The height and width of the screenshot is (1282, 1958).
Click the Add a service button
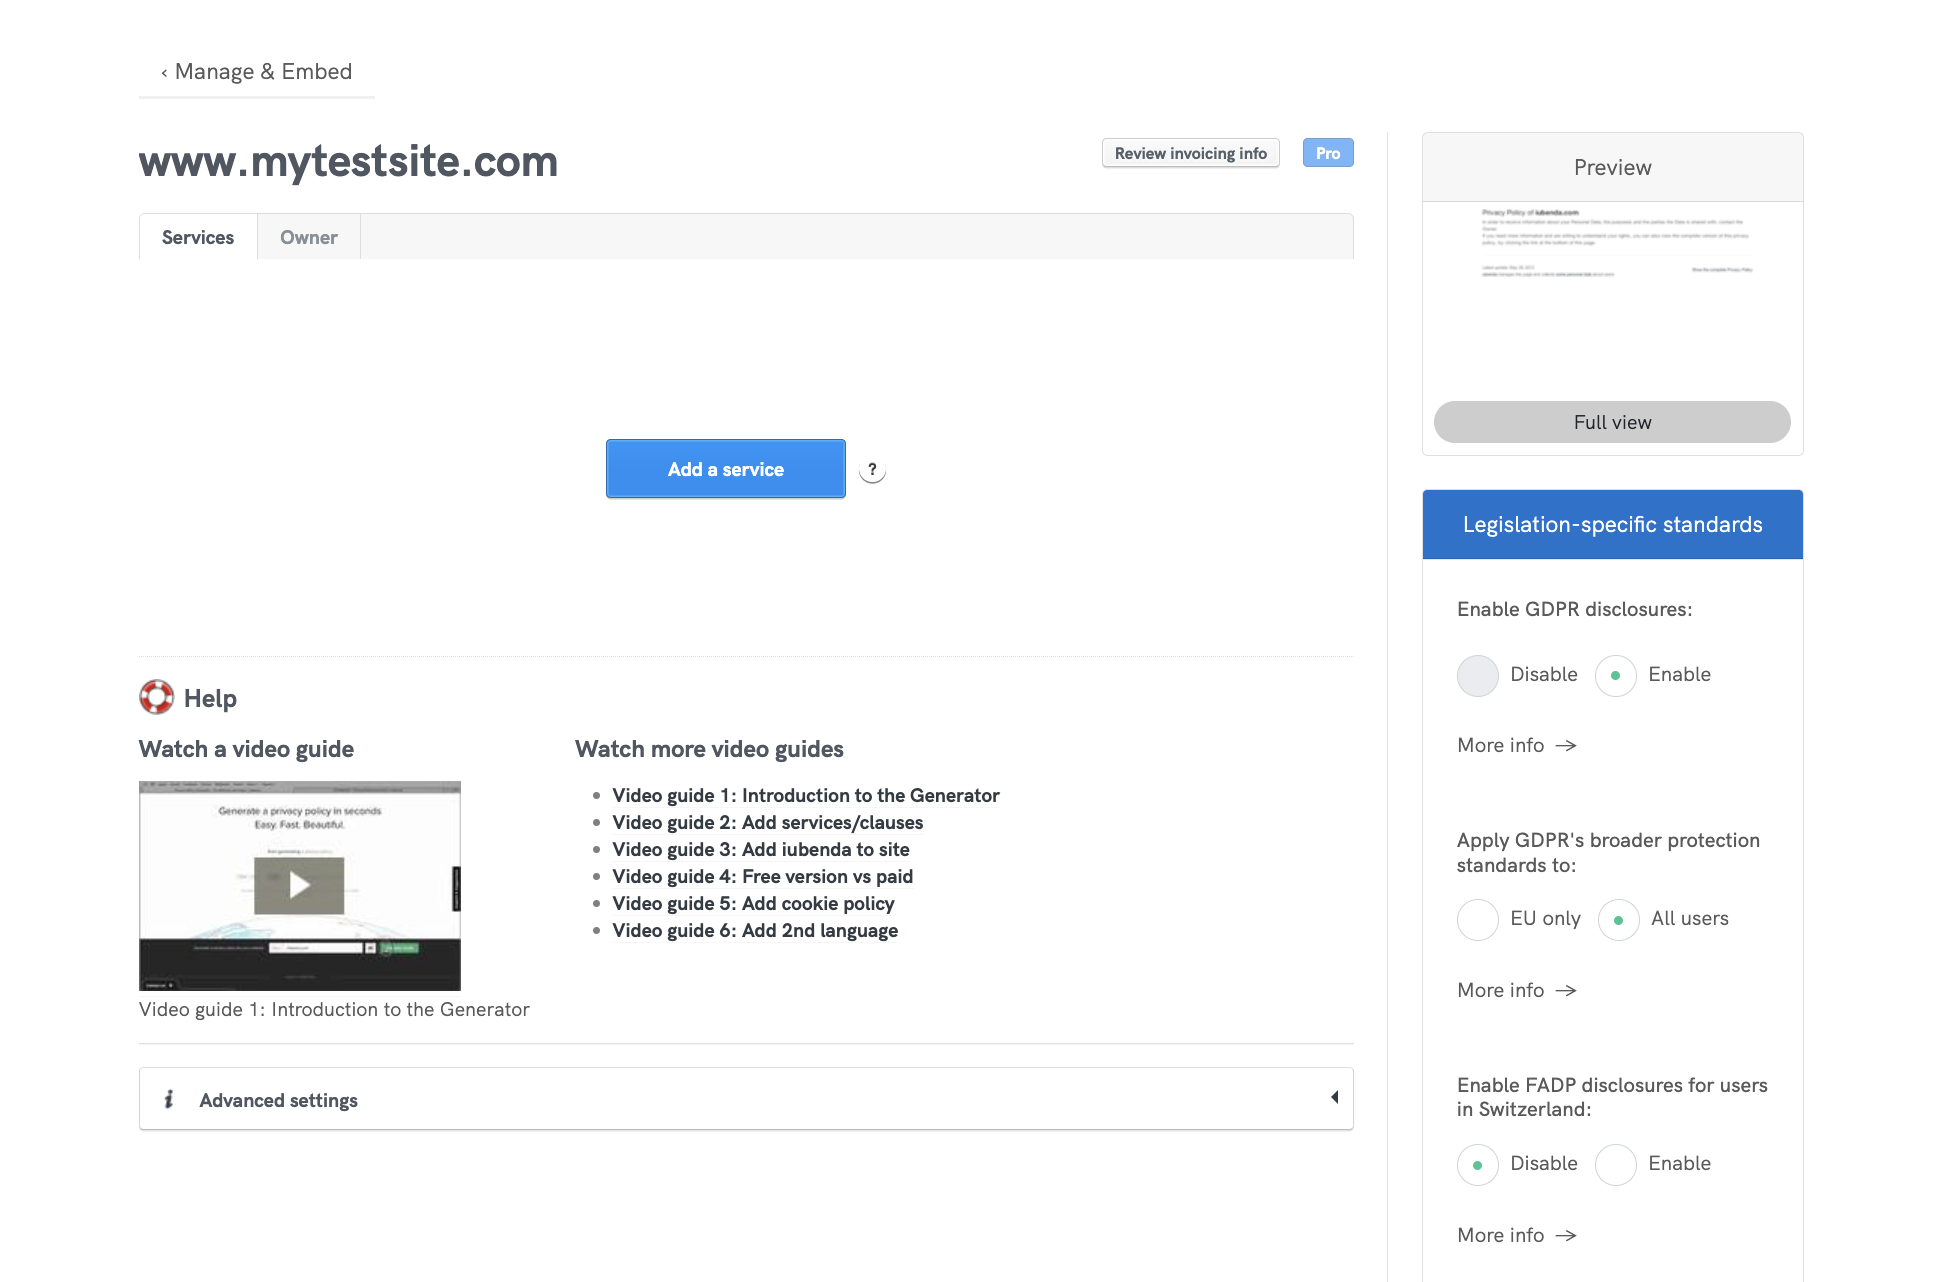click(725, 468)
